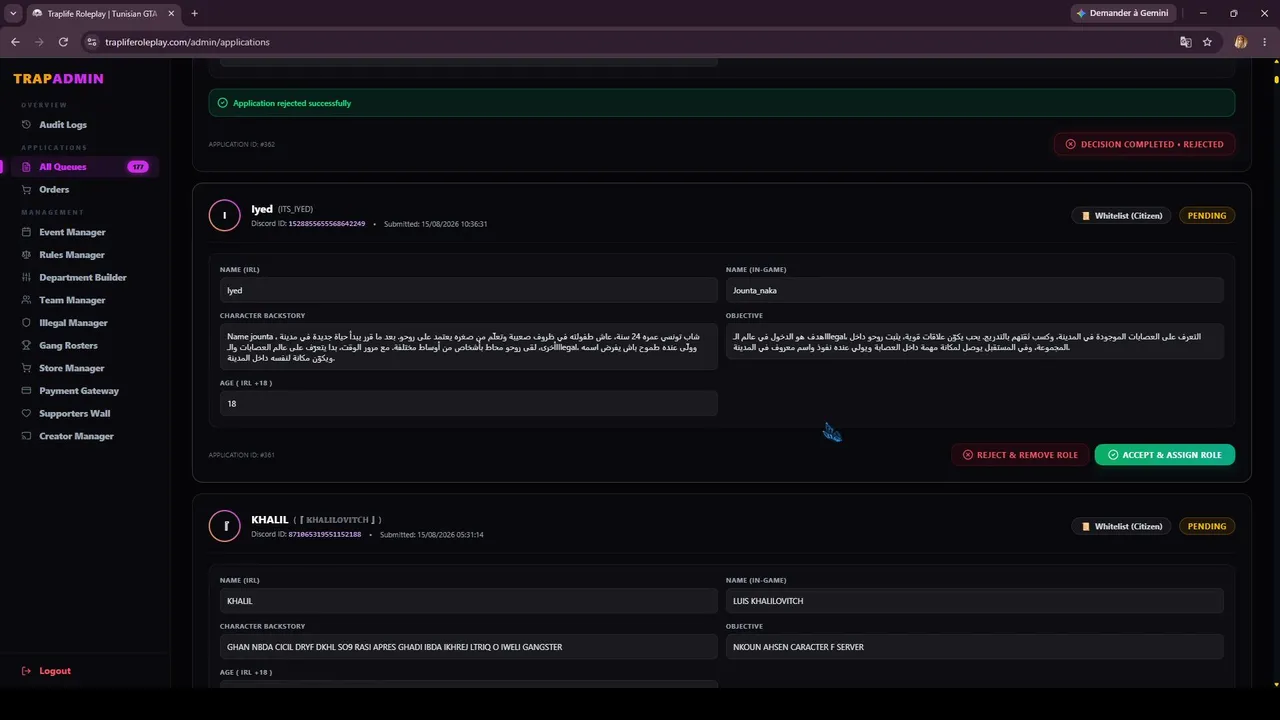Click the Supporters Wall heart icon
The height and width of the screenshot is (720, 1280).
coord(27,414)
